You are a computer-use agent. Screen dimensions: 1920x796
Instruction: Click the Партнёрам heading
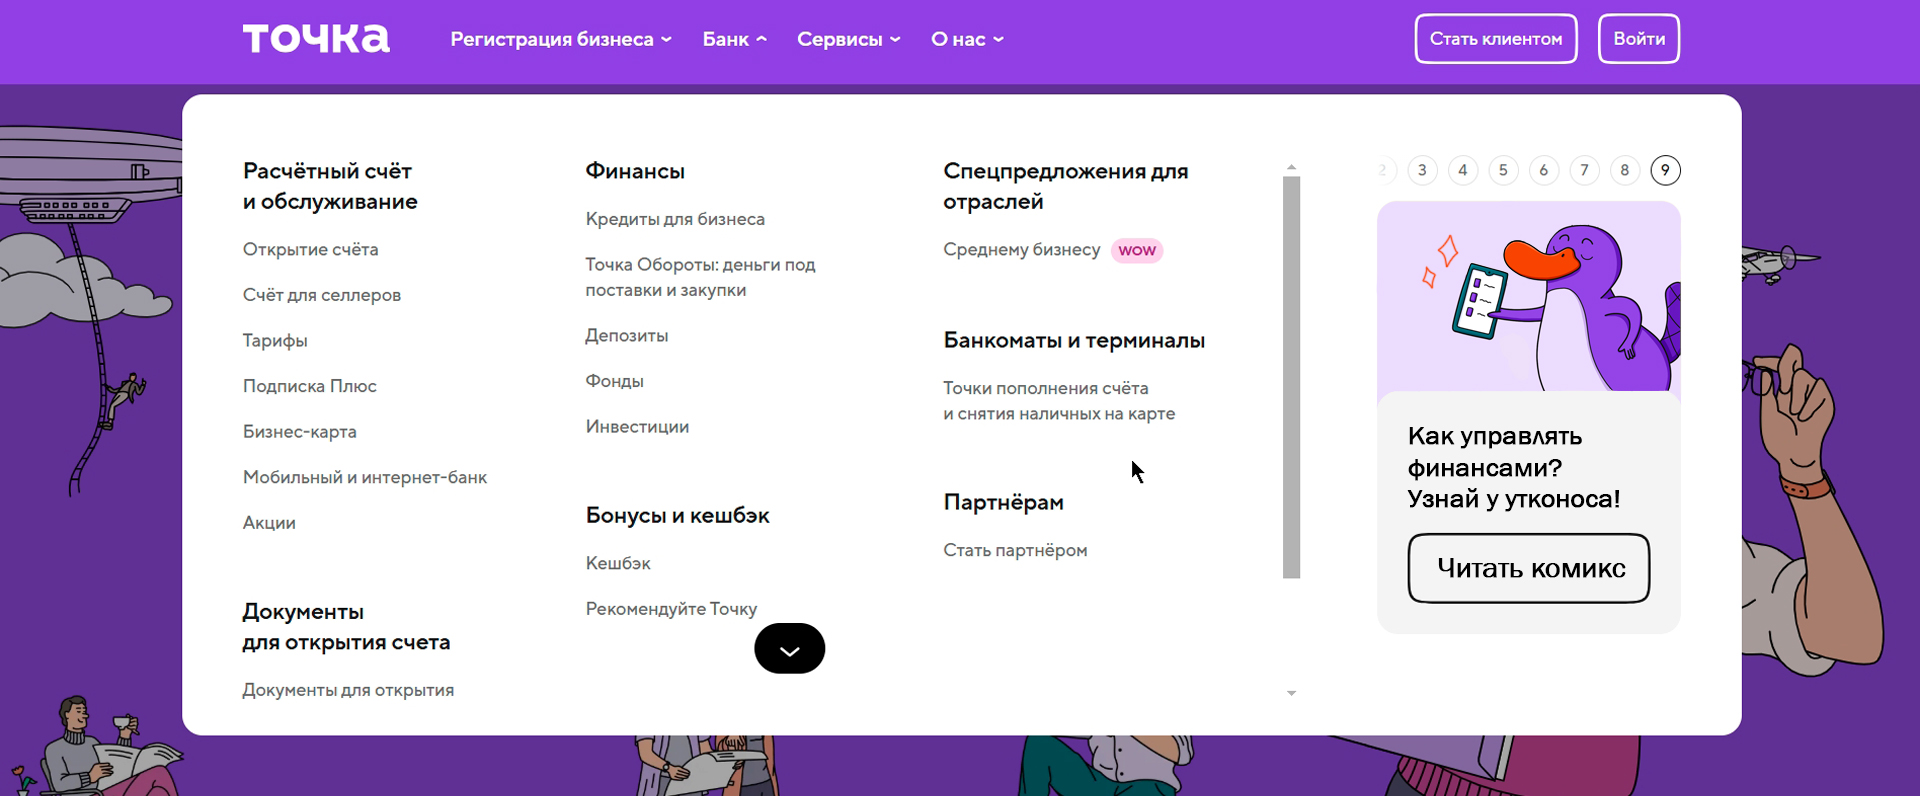(x=1003, y=502)
